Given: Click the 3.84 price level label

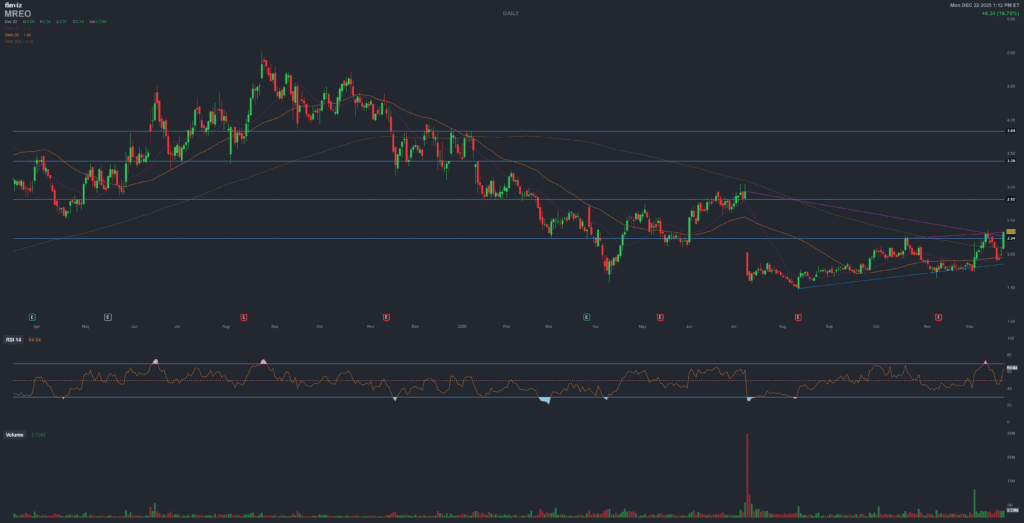Looking at the screenshot, I should [x=1011, y=131].
